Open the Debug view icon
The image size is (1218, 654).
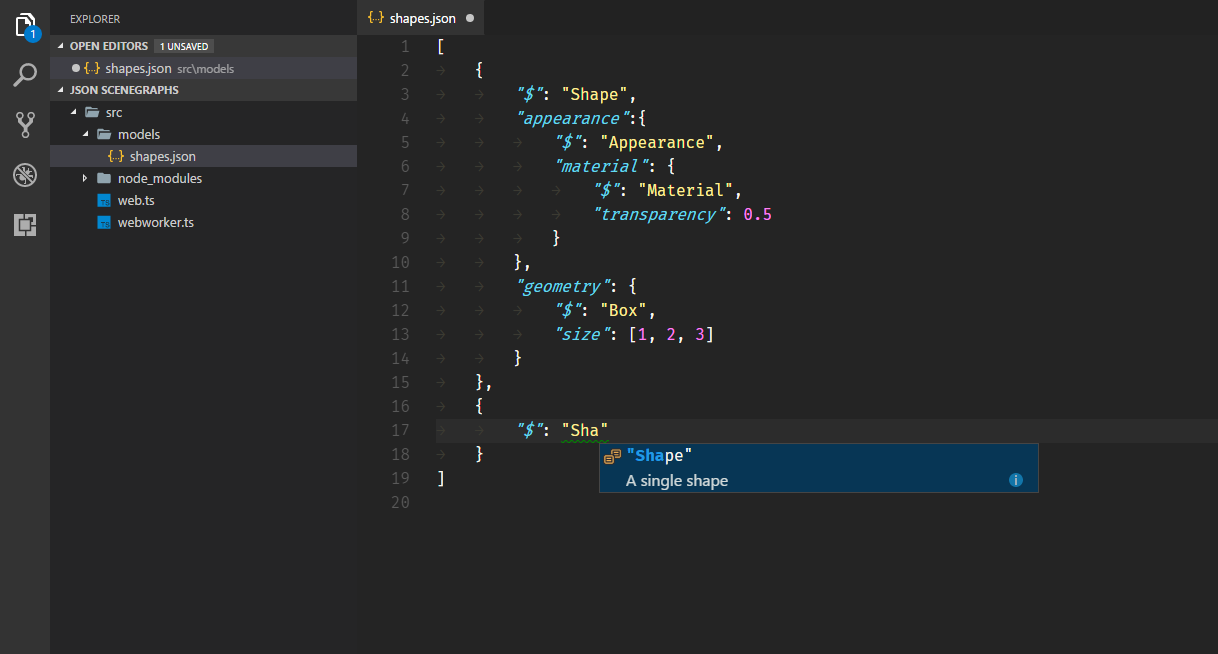[25, 175]
